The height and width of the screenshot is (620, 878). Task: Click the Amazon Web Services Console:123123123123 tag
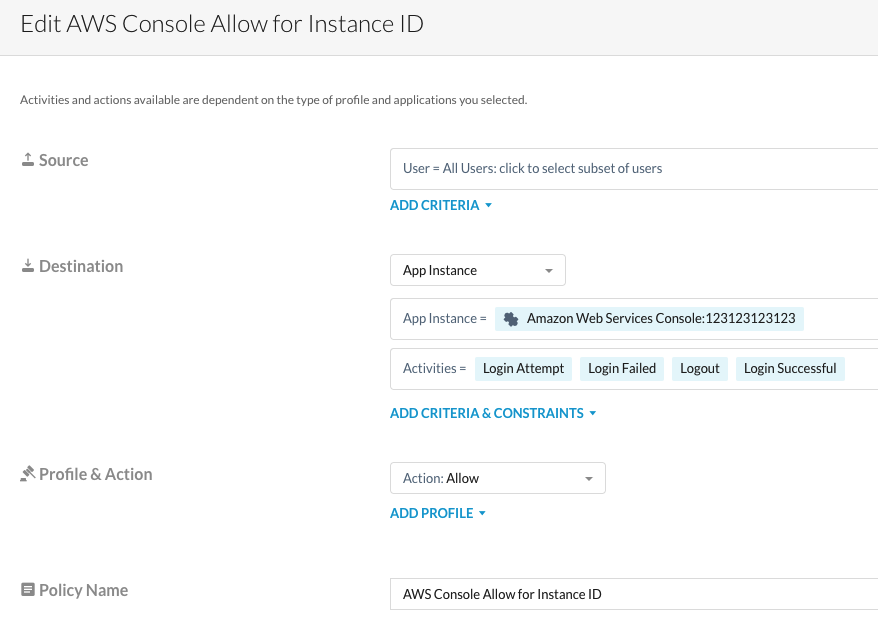(x=650, y=319)
